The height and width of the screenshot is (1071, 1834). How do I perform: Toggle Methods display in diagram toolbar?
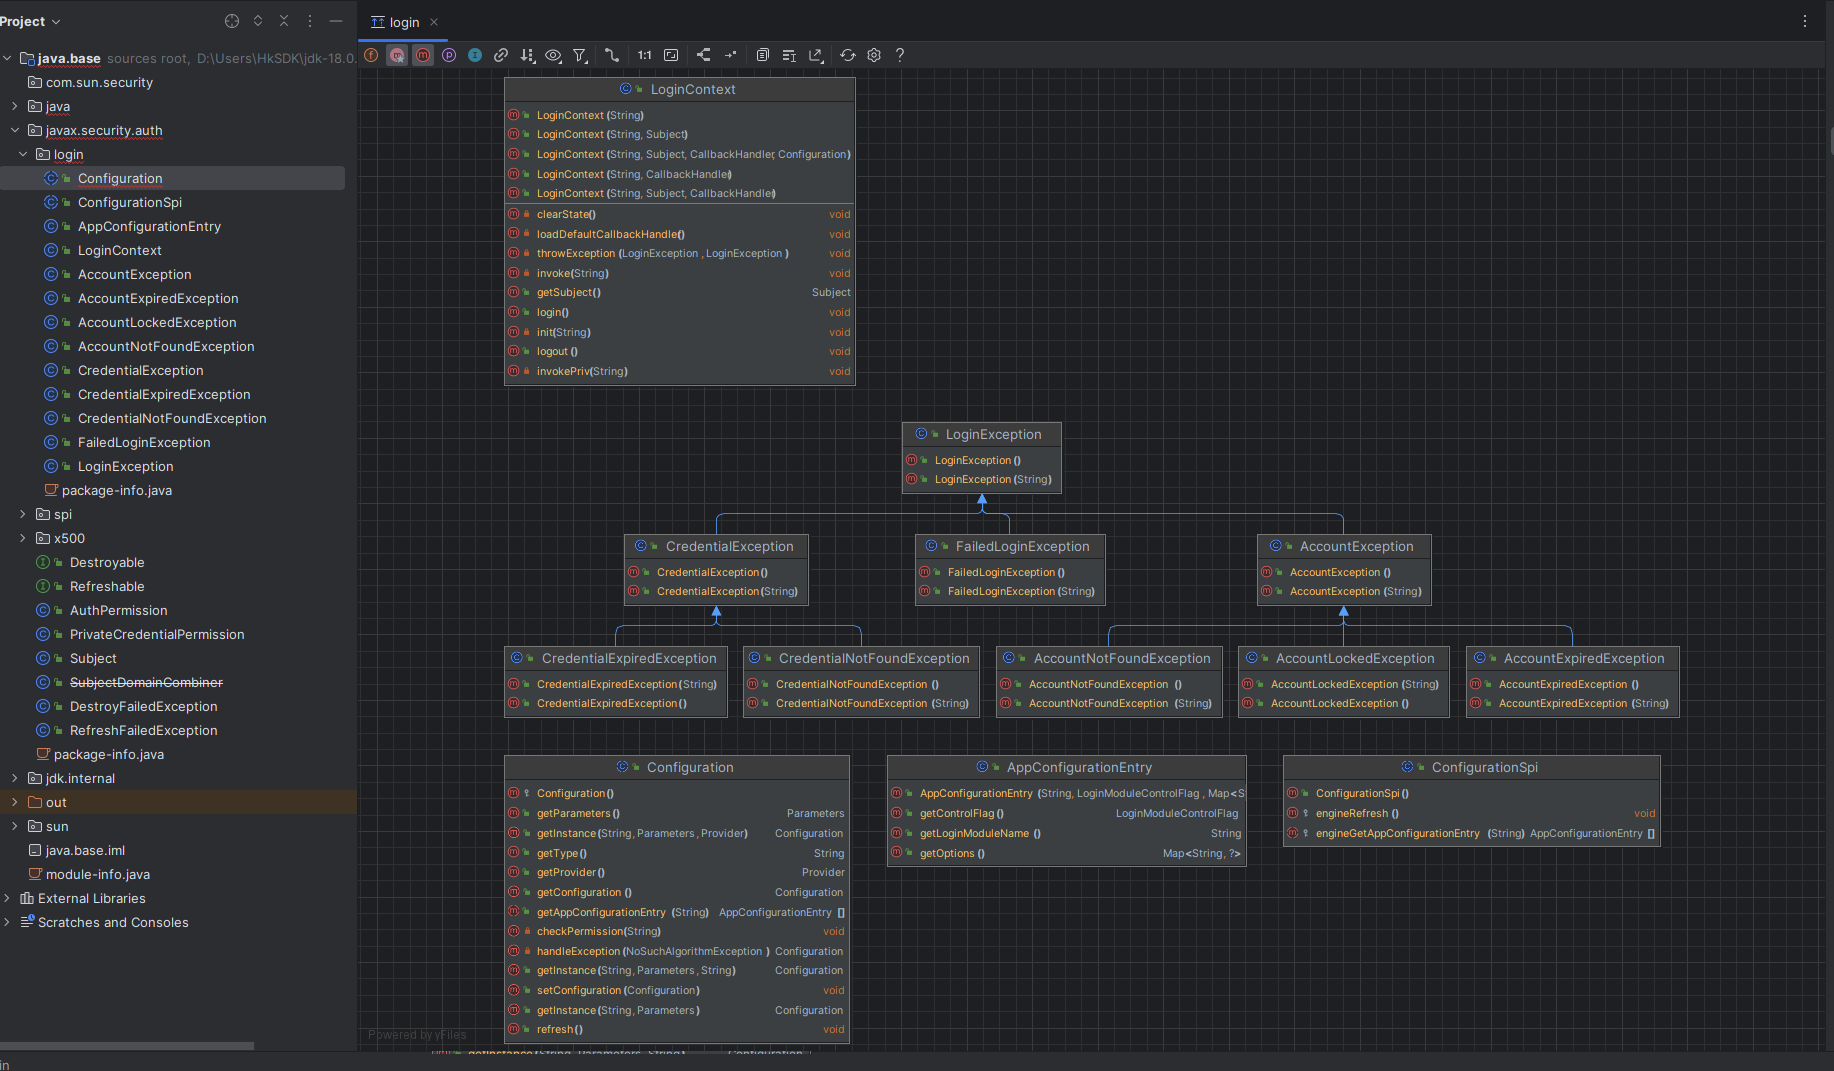(x=423, y=55)
